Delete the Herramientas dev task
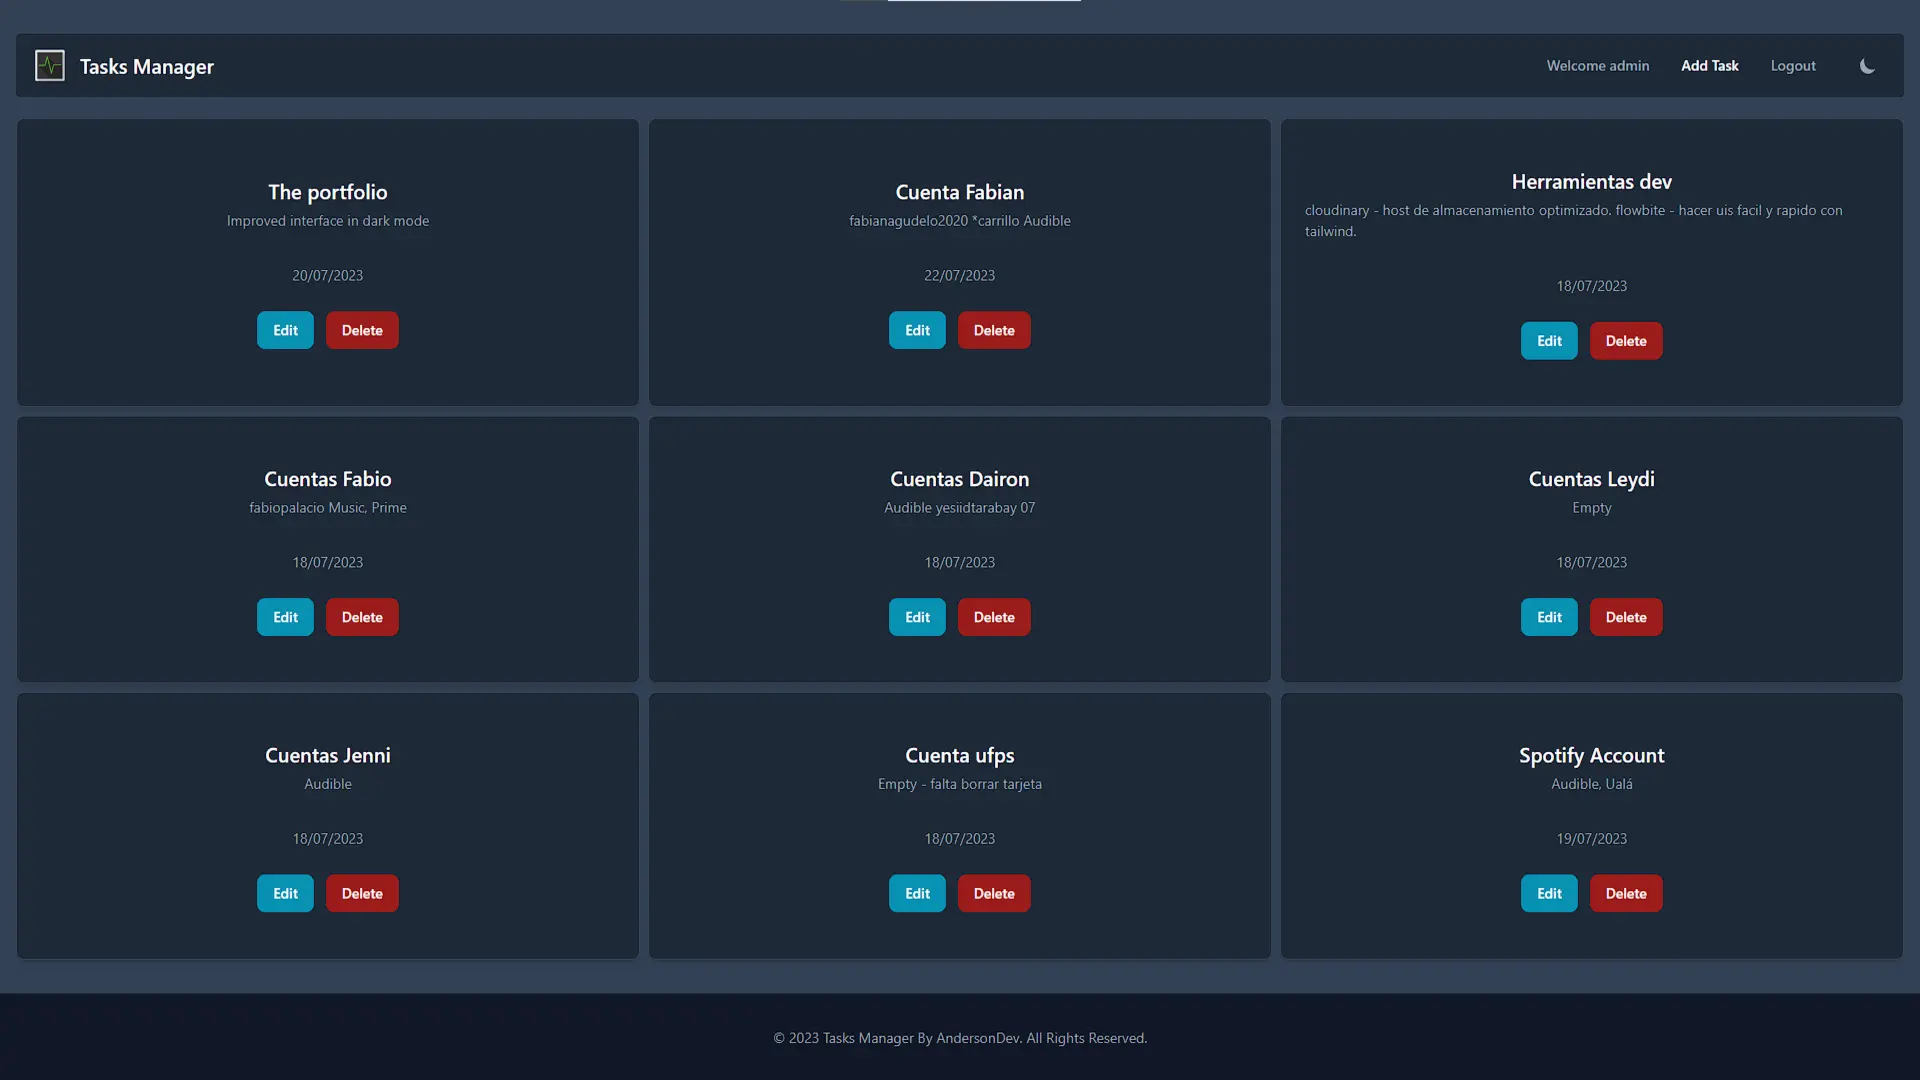The height and width of the screenshot is (1080, 1920). (1626, 341)
